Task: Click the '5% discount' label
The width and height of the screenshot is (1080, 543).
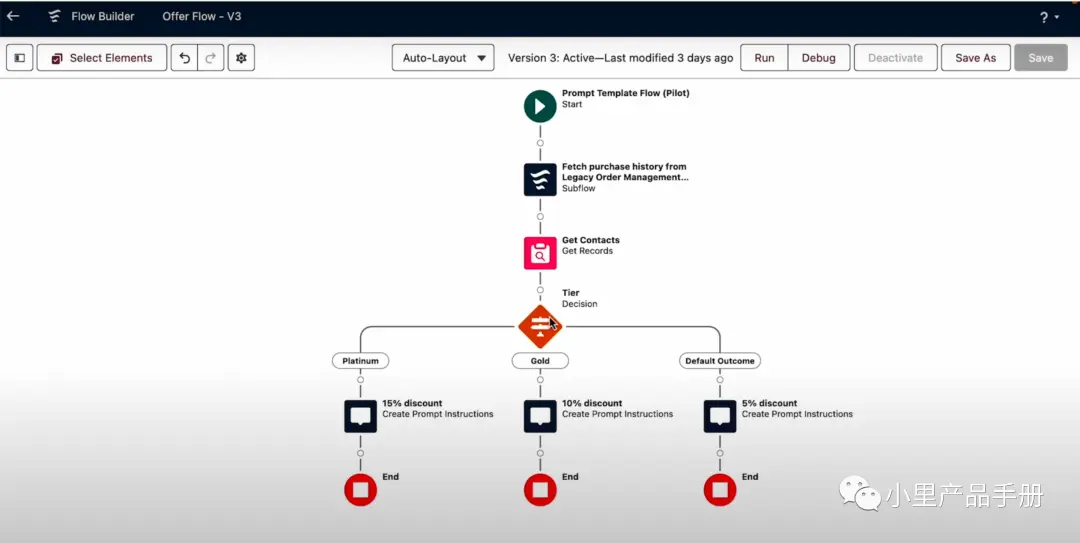Action: 769,403
